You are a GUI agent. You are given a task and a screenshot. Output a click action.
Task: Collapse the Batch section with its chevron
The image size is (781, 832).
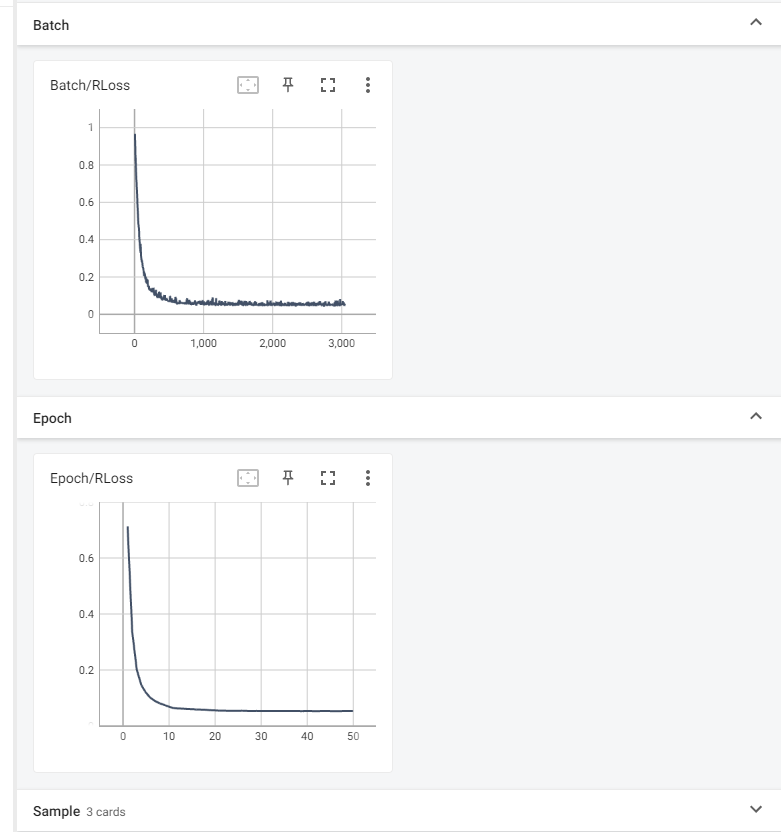coord(755,23)
